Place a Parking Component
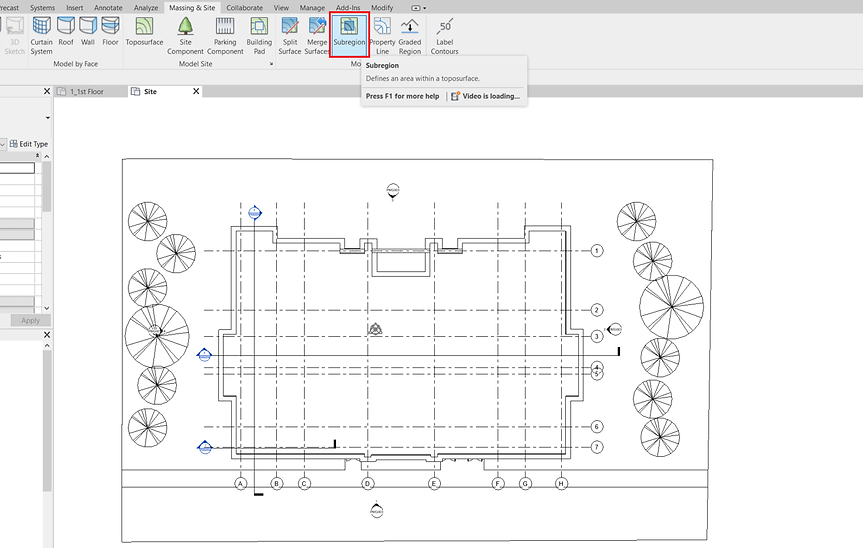 pos(225,35)
